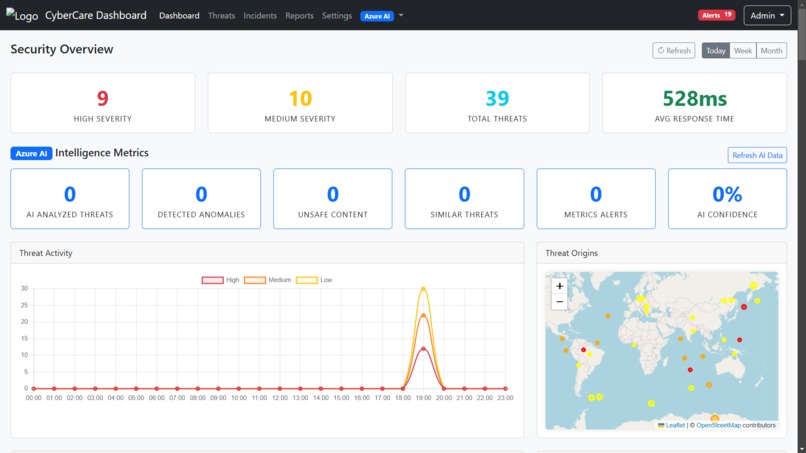Viewport: 806px width, 453px height.
Task: Click the Refresh button with circular arrow
Action: [x=673, y=50]
